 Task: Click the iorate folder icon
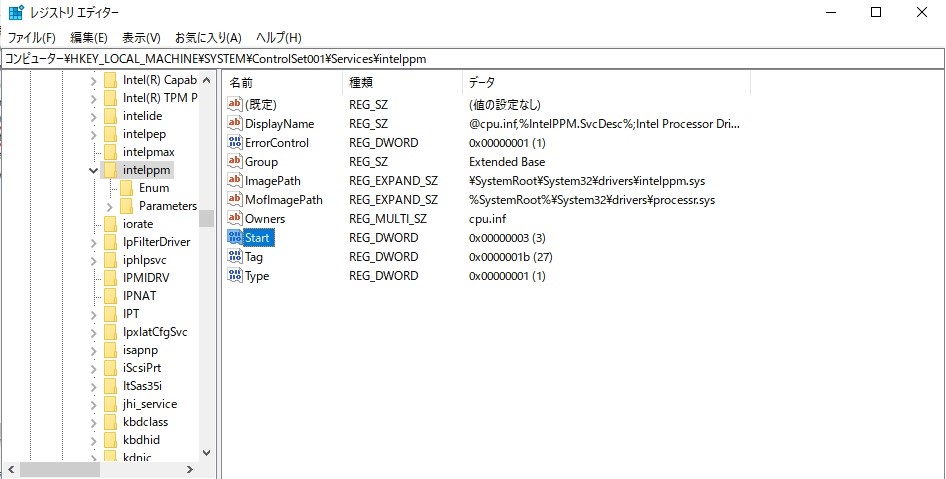point(110,224)
